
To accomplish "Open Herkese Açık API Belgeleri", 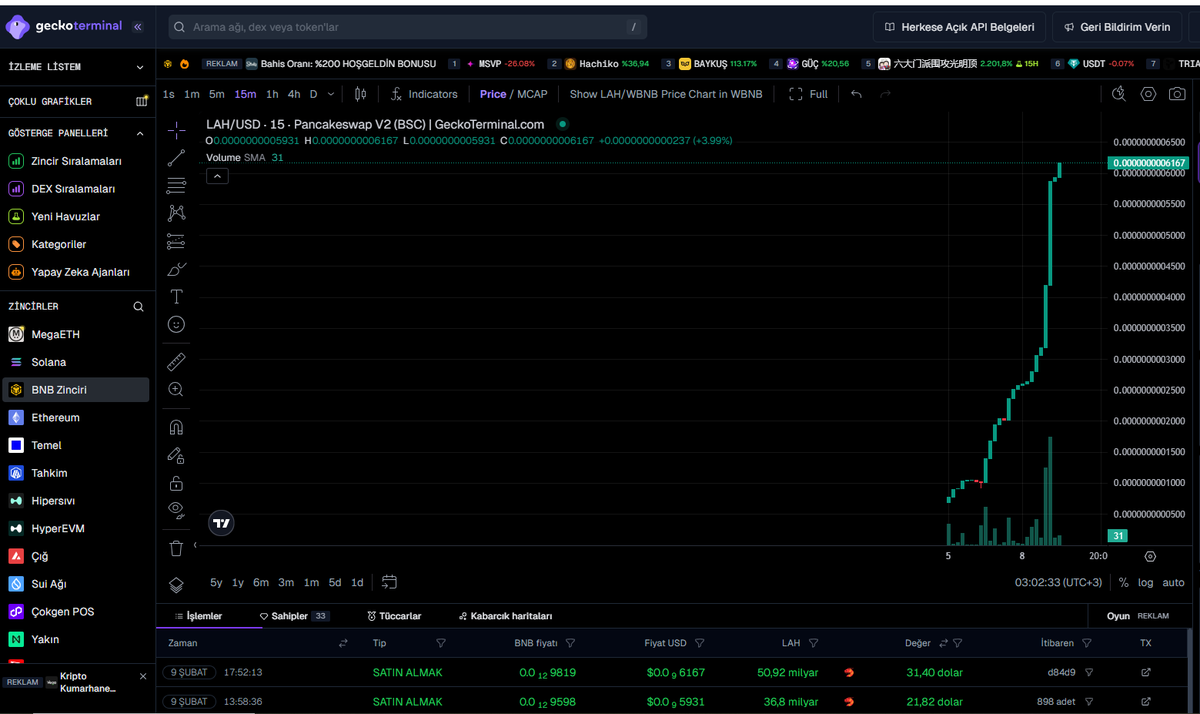I will [x=959, y=27].
